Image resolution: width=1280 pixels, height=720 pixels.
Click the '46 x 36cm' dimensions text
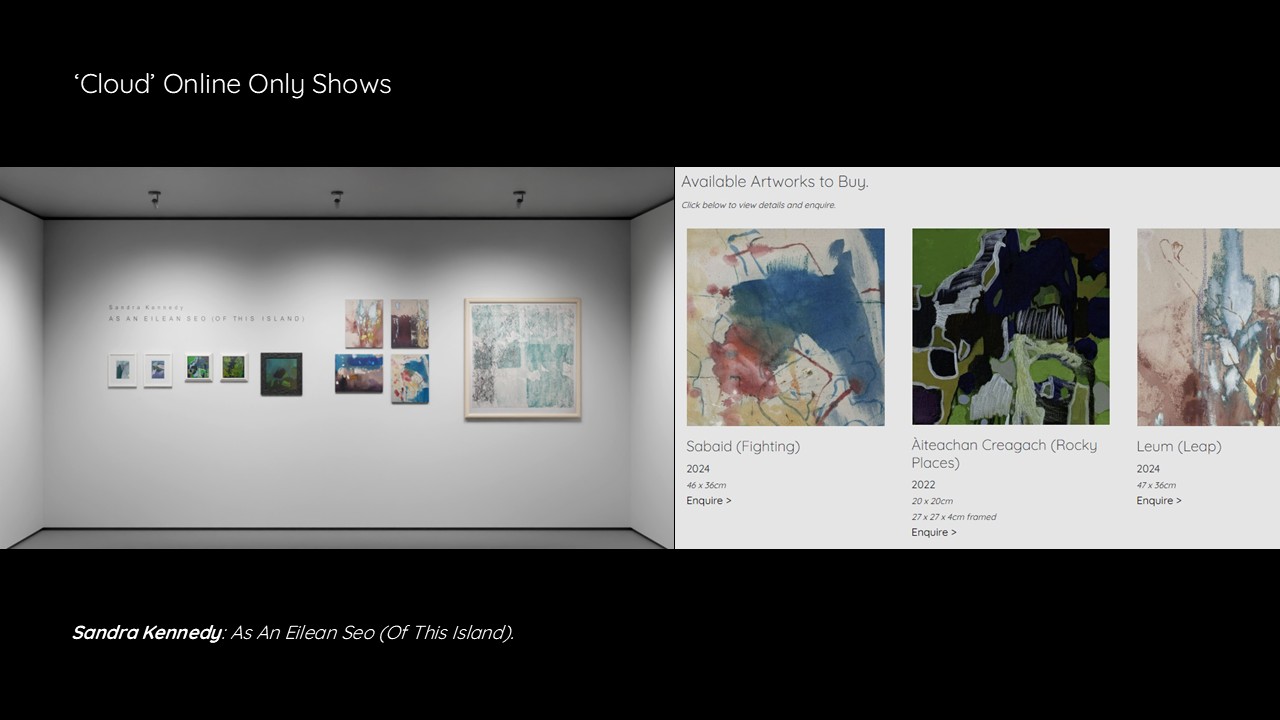(706, 485)
